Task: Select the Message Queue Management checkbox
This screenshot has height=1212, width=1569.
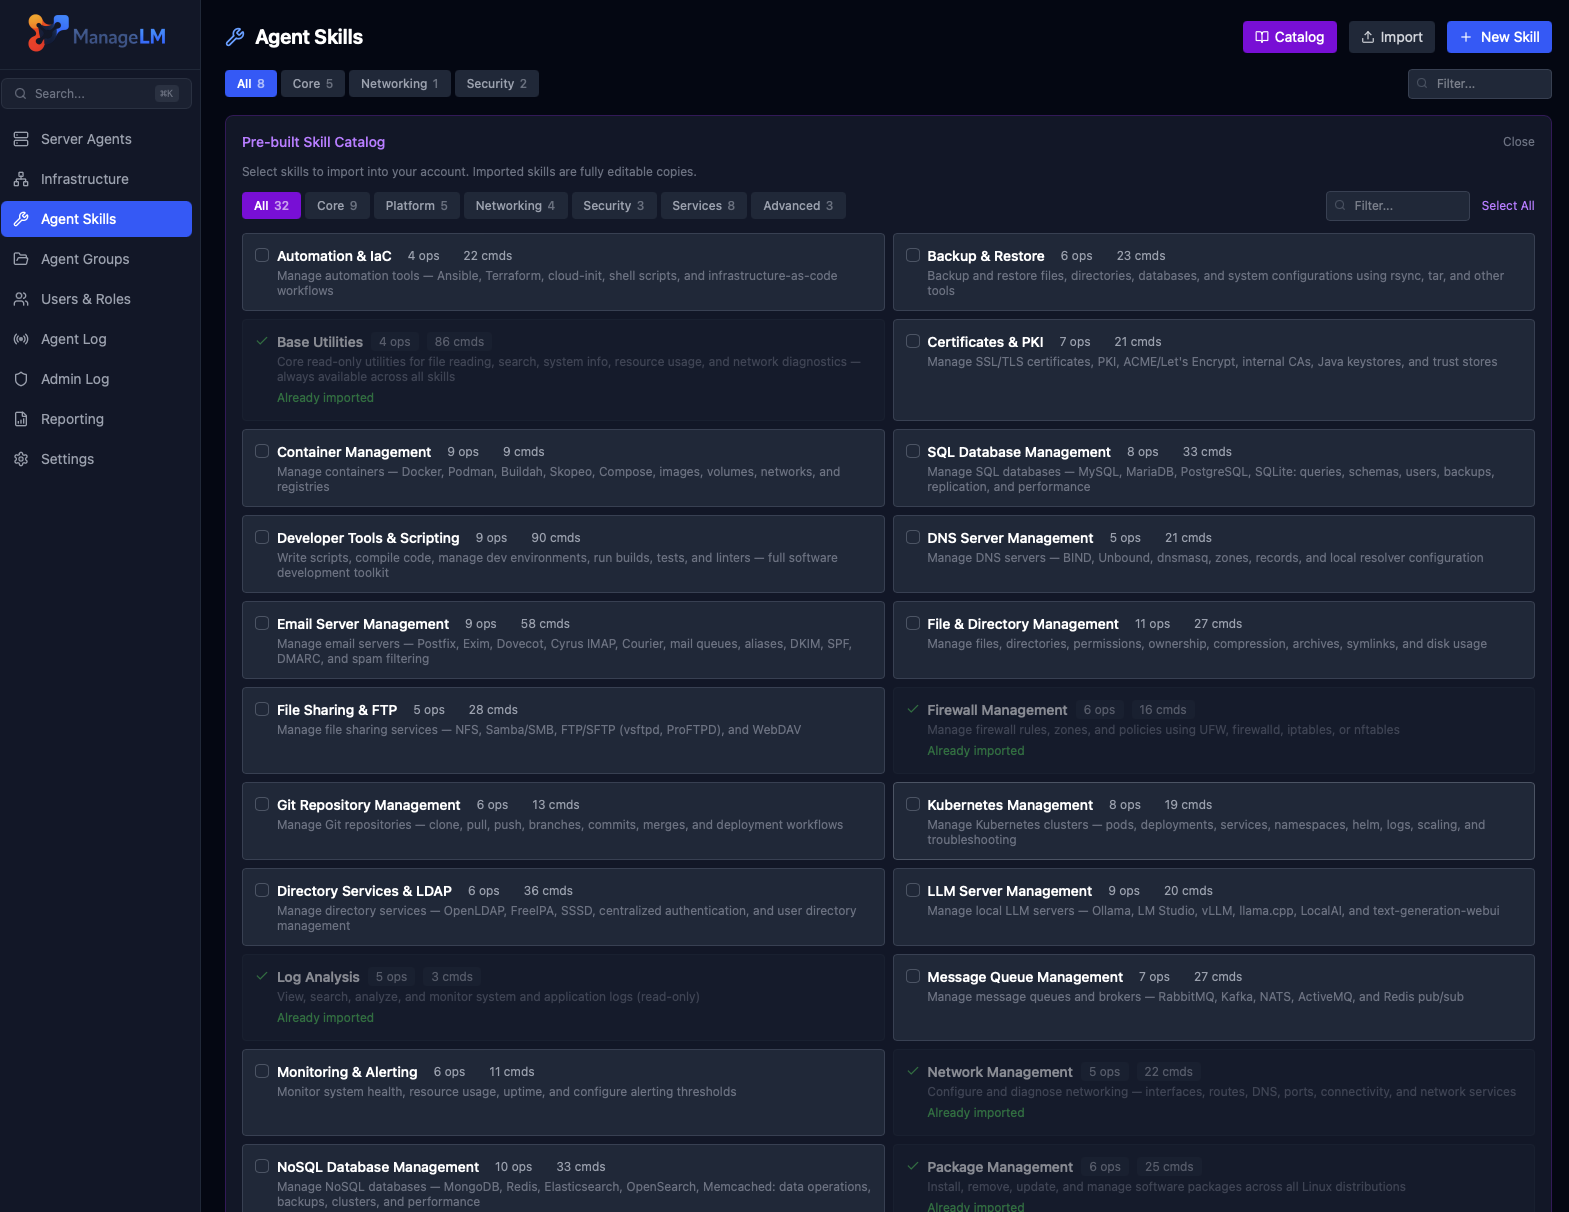Action: point(913,976)
